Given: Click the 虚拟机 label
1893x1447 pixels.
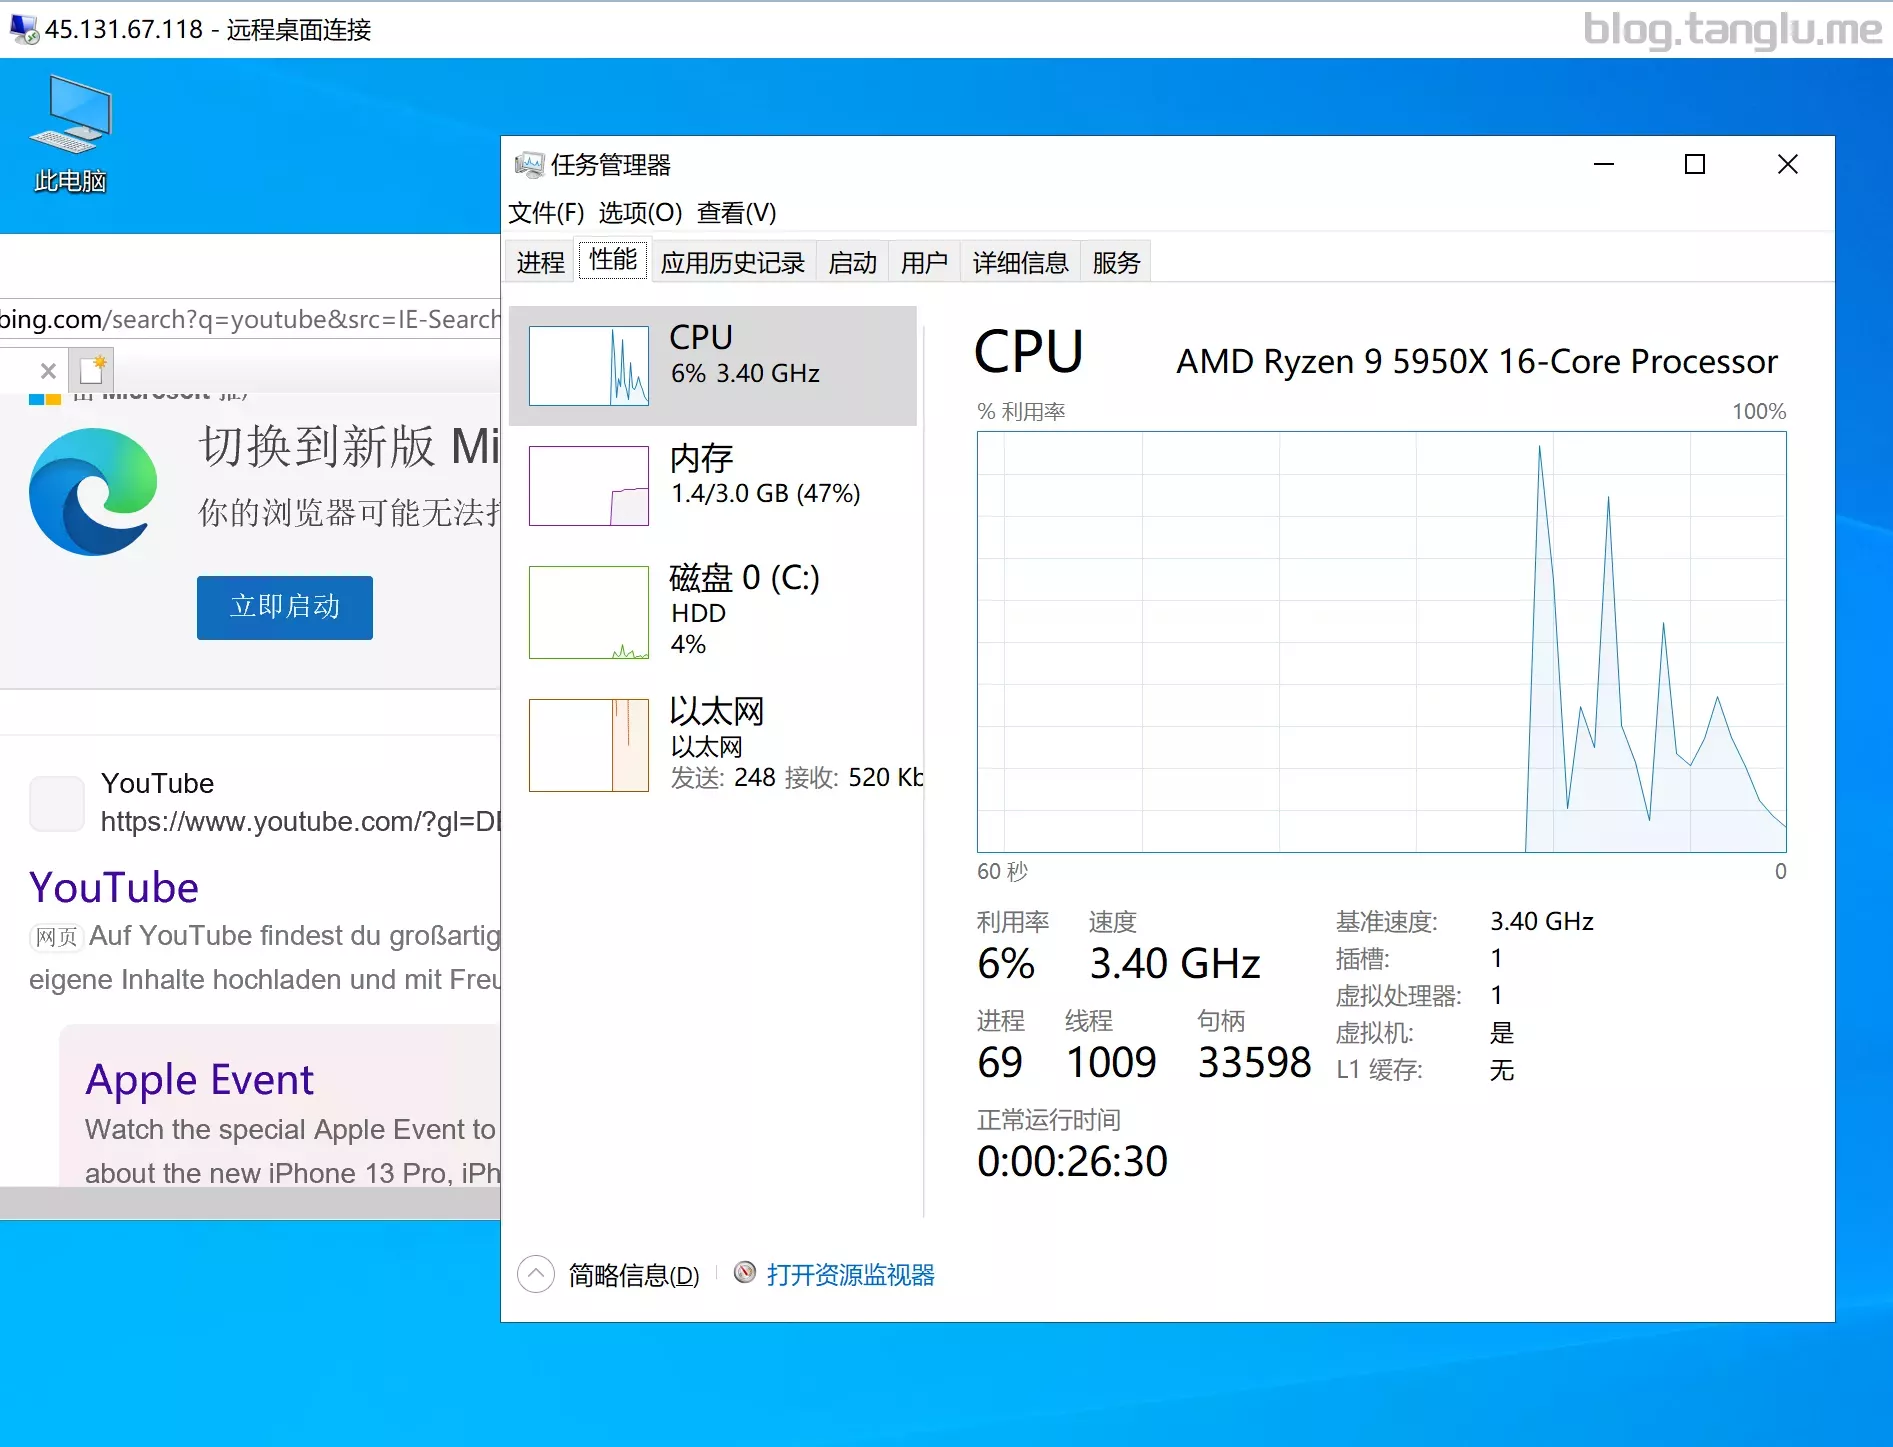Looking at the screenshot, I should 1374,1032.
